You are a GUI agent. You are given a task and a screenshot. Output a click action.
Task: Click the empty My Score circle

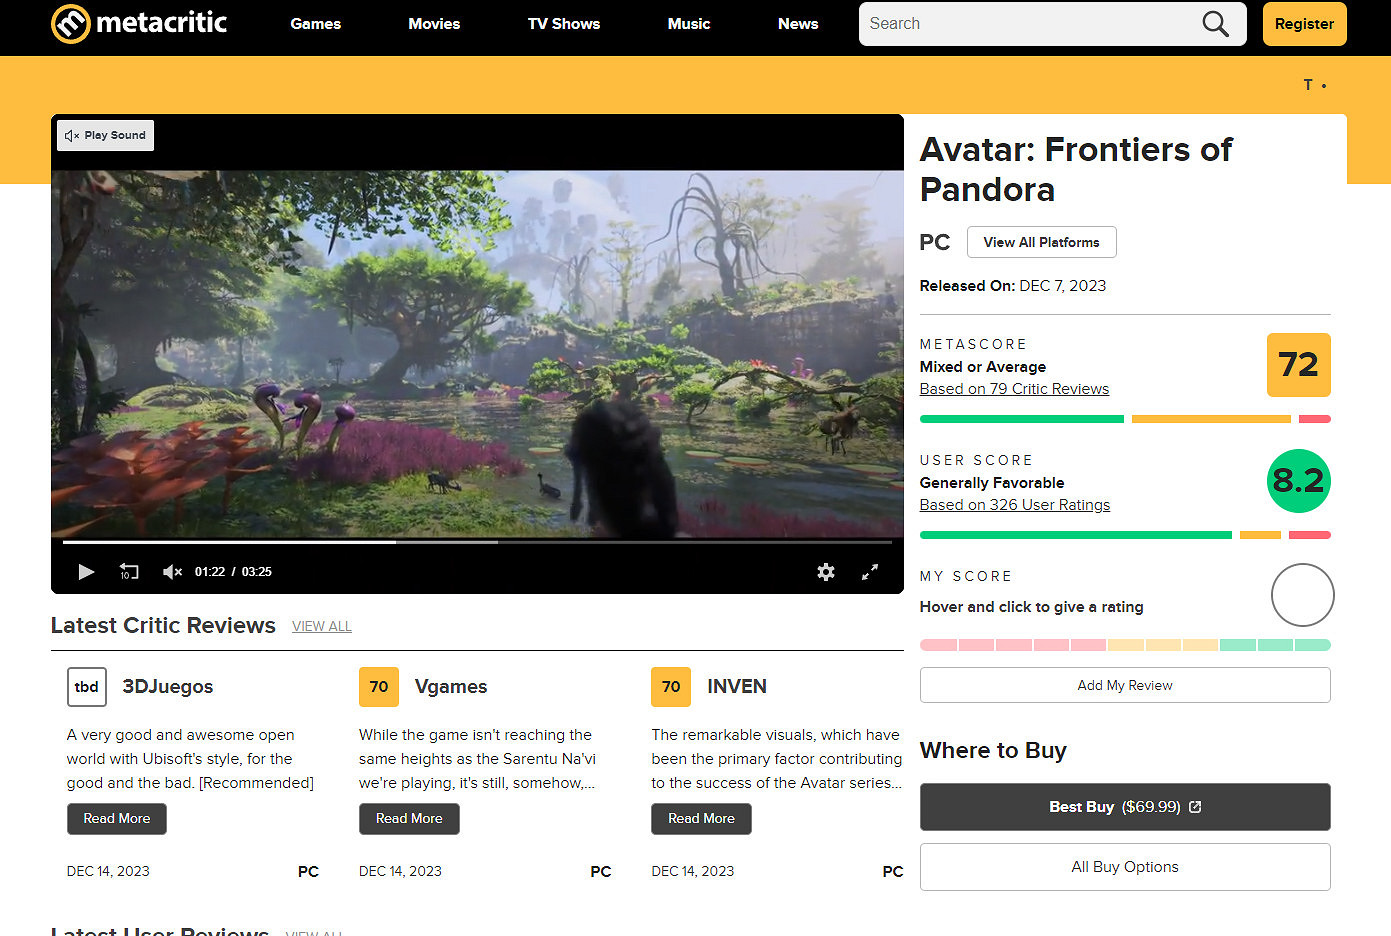pos(1302,595)
